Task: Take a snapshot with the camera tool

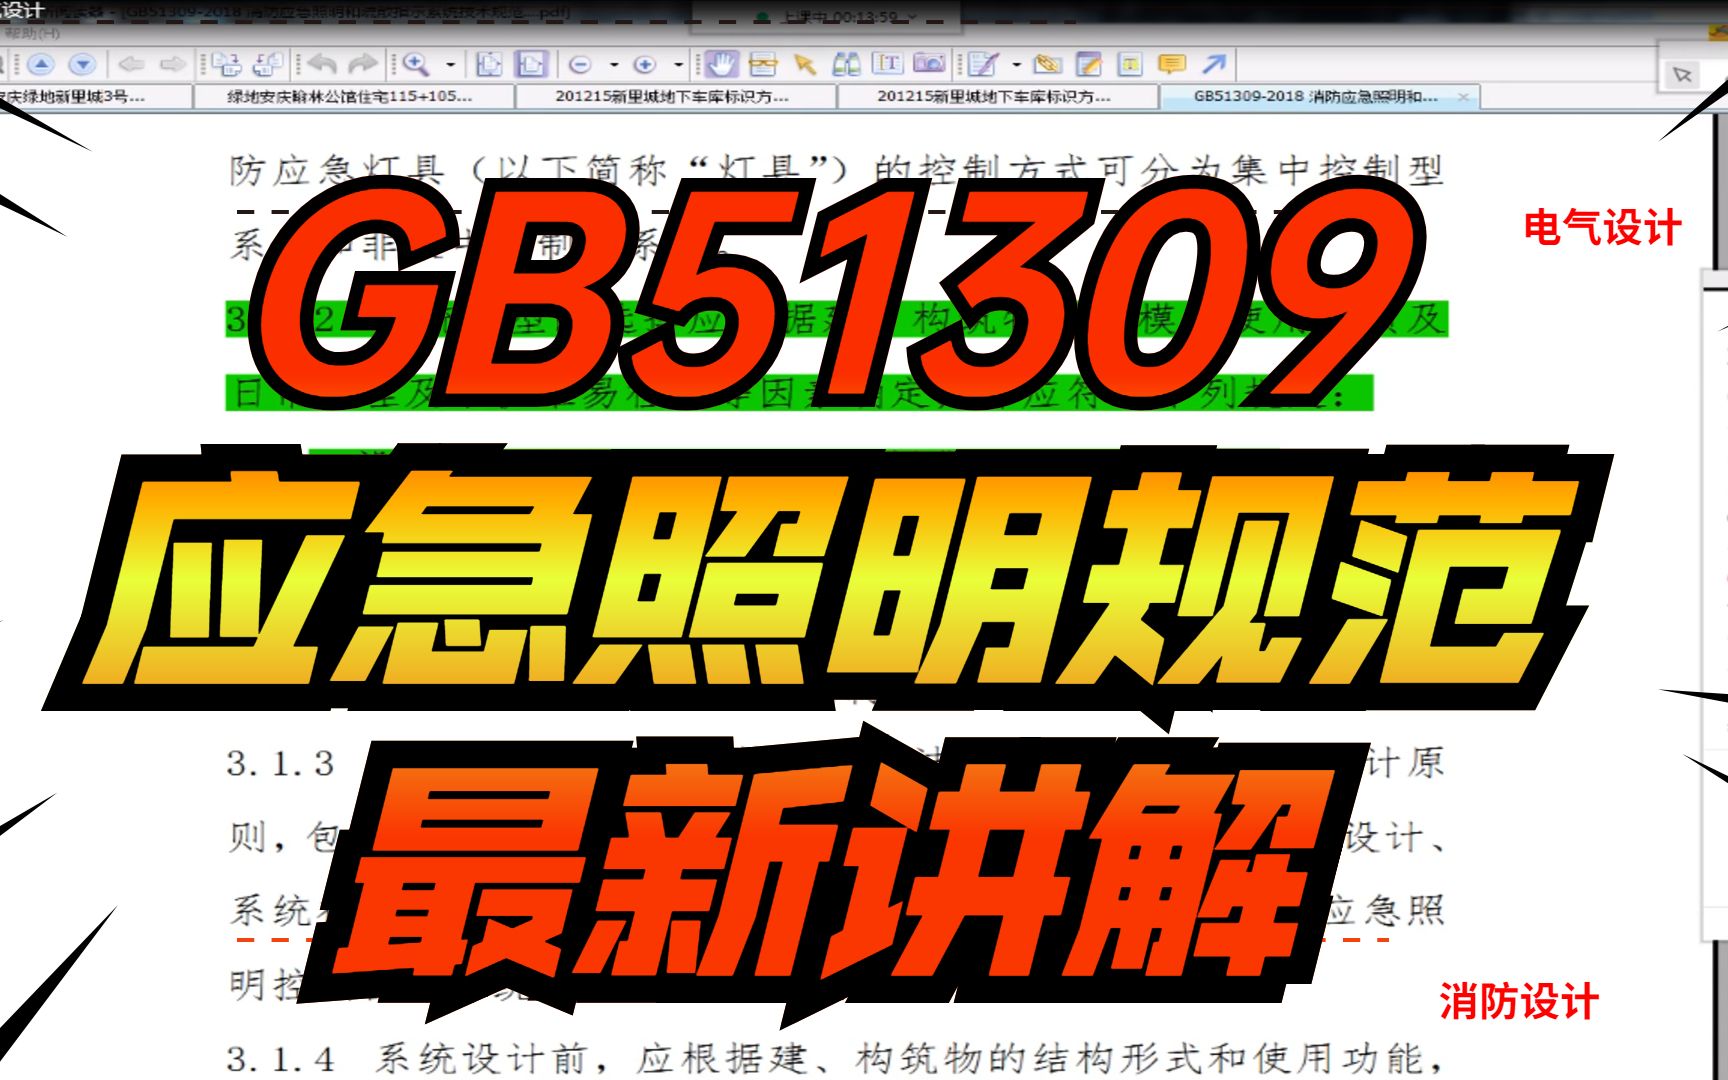Action: point(929,64)
